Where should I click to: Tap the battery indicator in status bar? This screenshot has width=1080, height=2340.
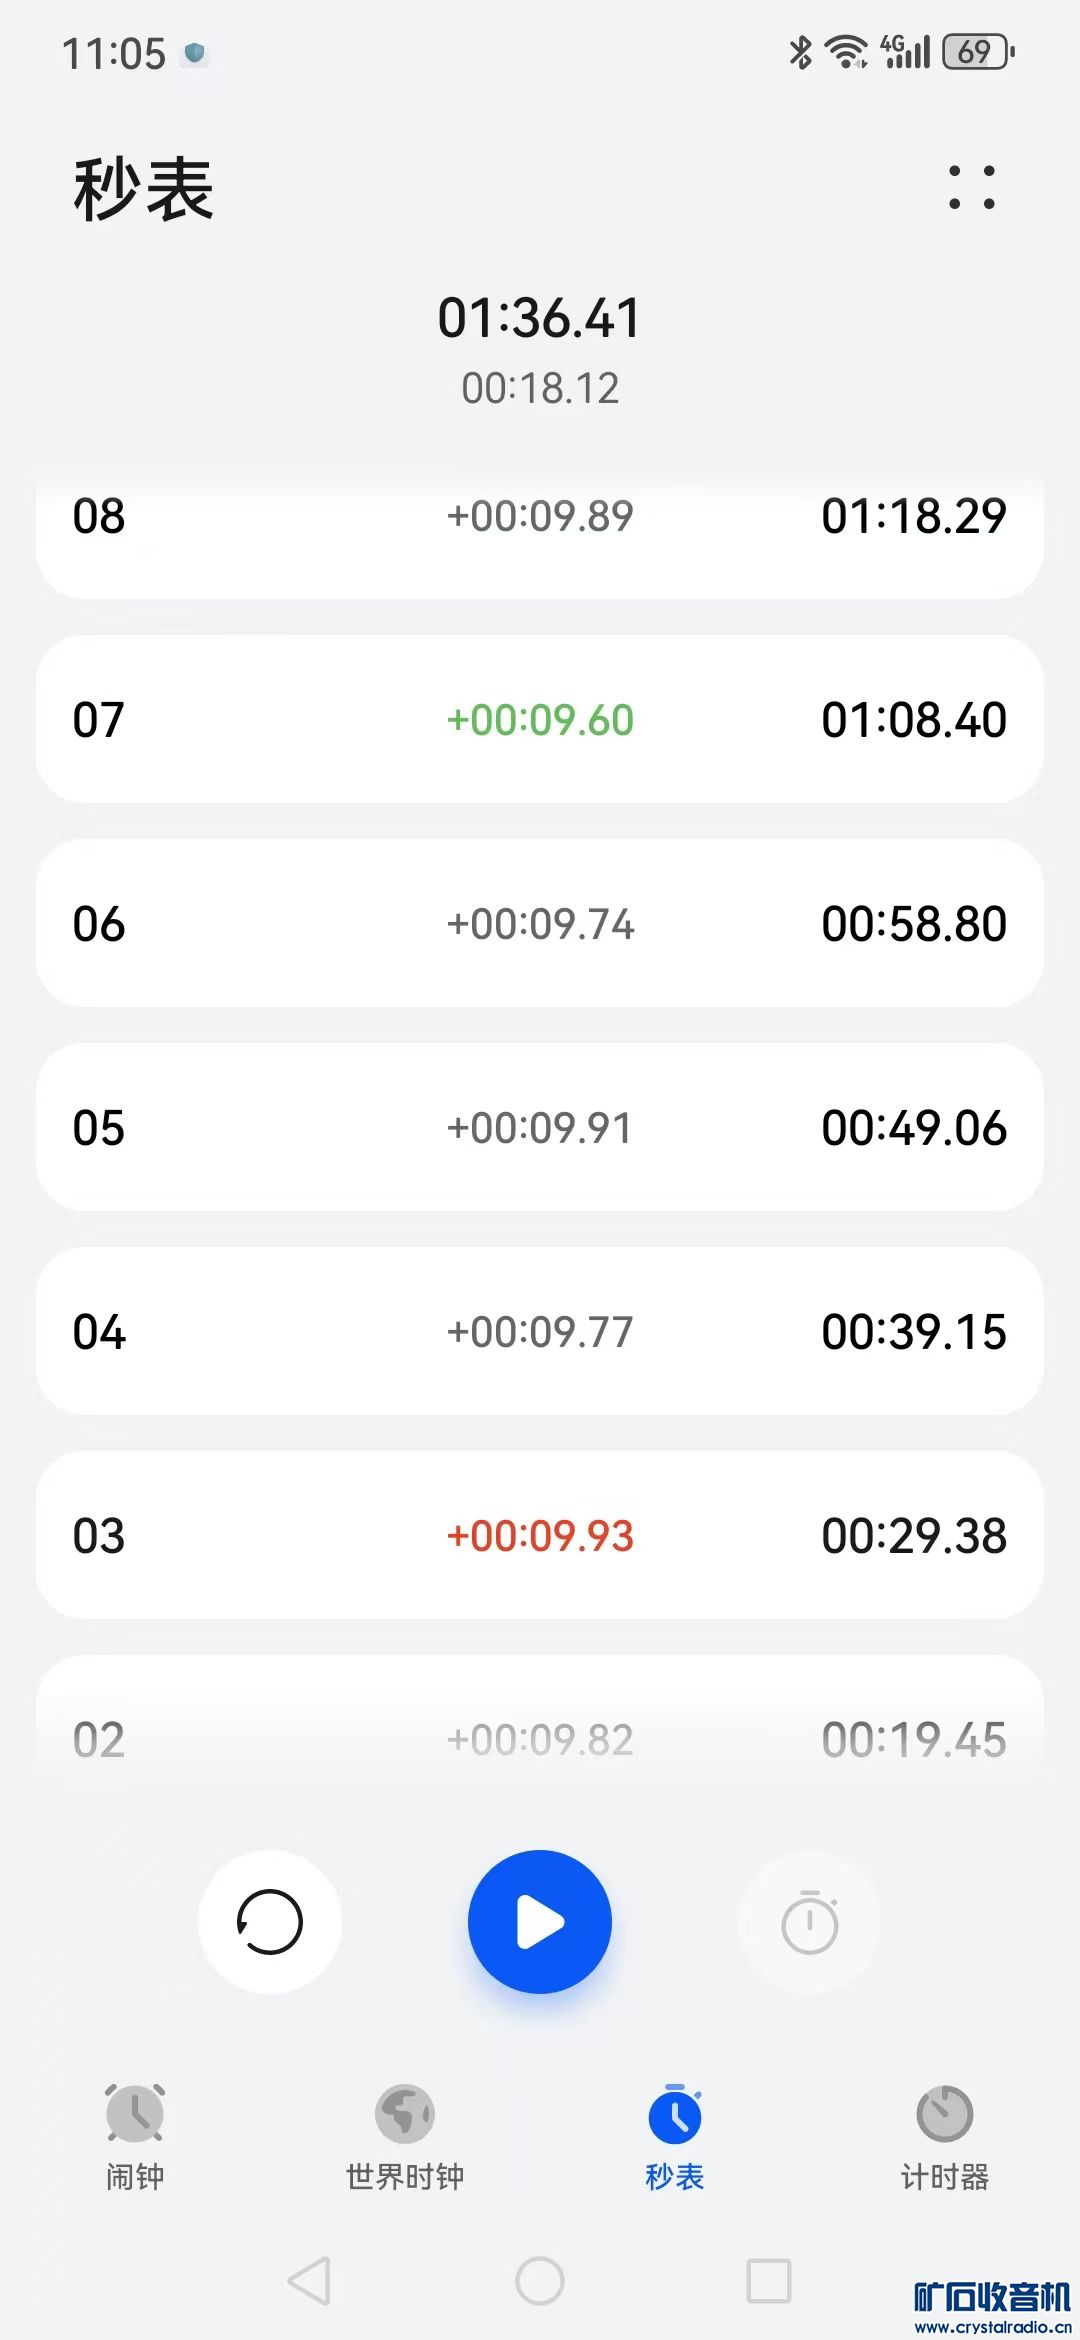click(x=977, y=52)
